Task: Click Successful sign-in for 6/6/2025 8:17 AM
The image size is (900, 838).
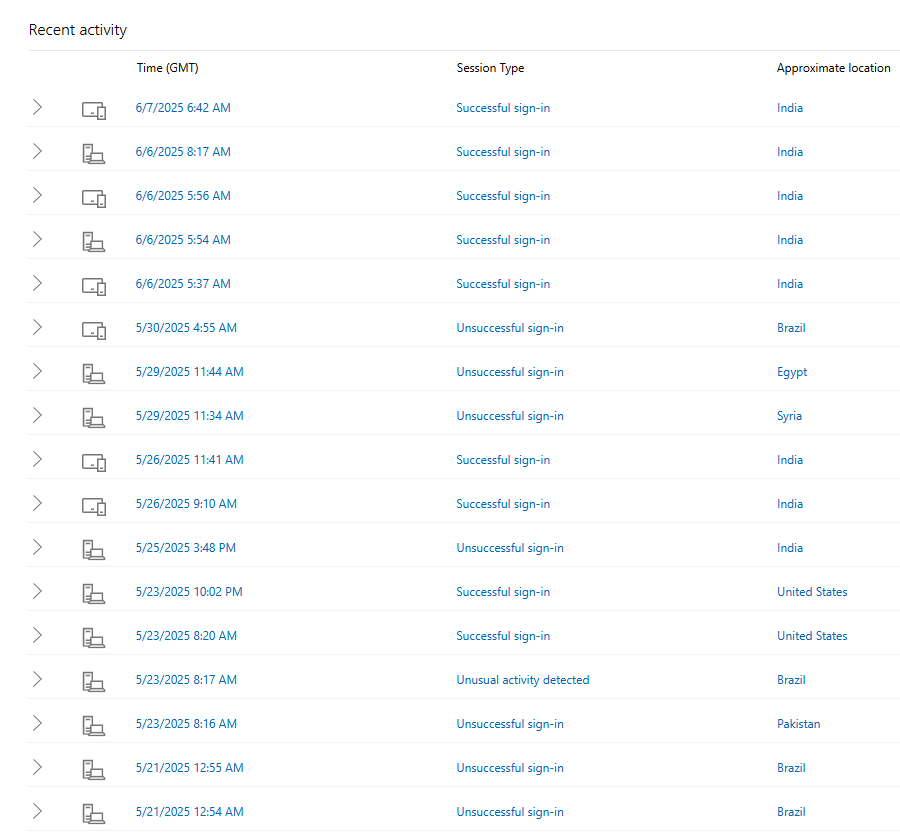Action: click(x=503, y=152)
